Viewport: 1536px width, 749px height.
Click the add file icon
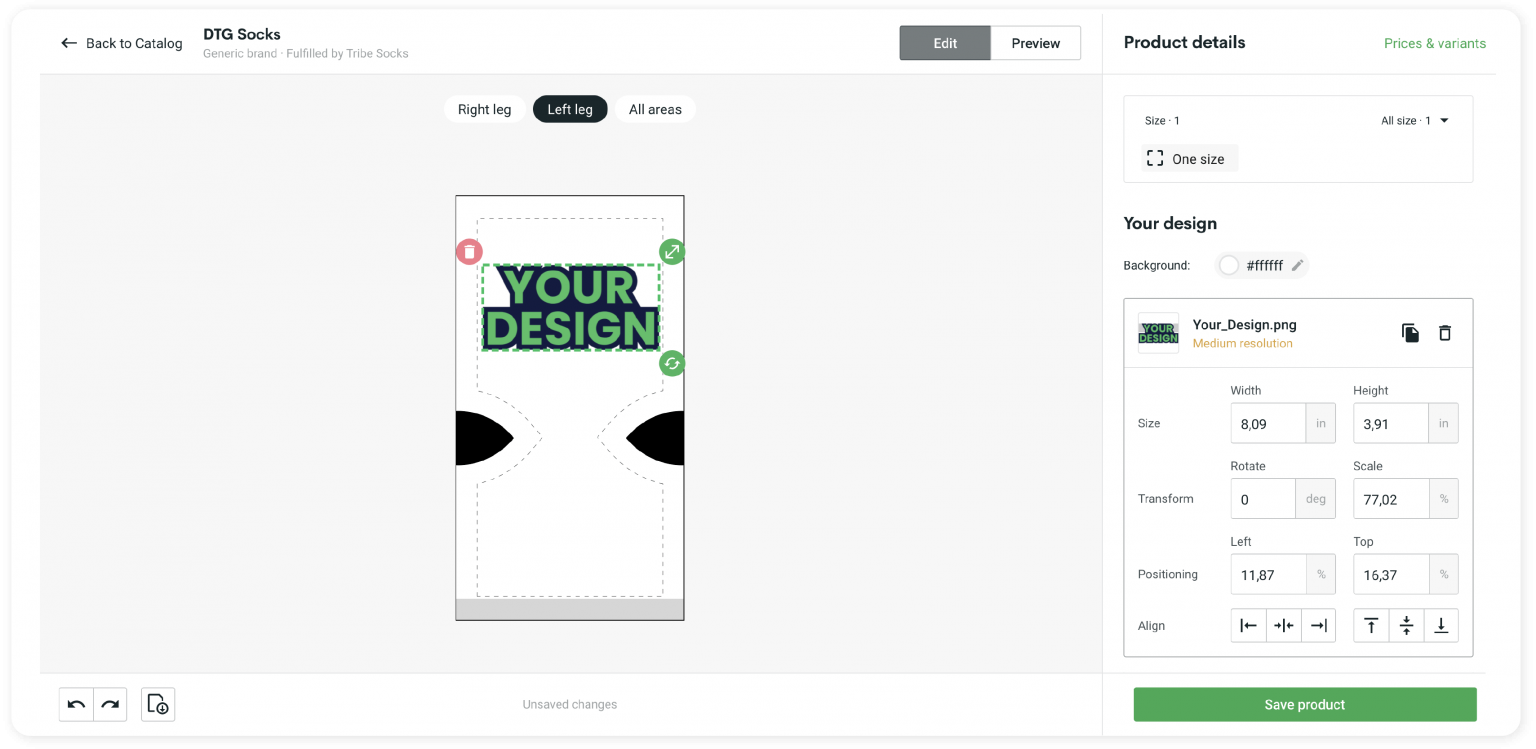(157, 704)
